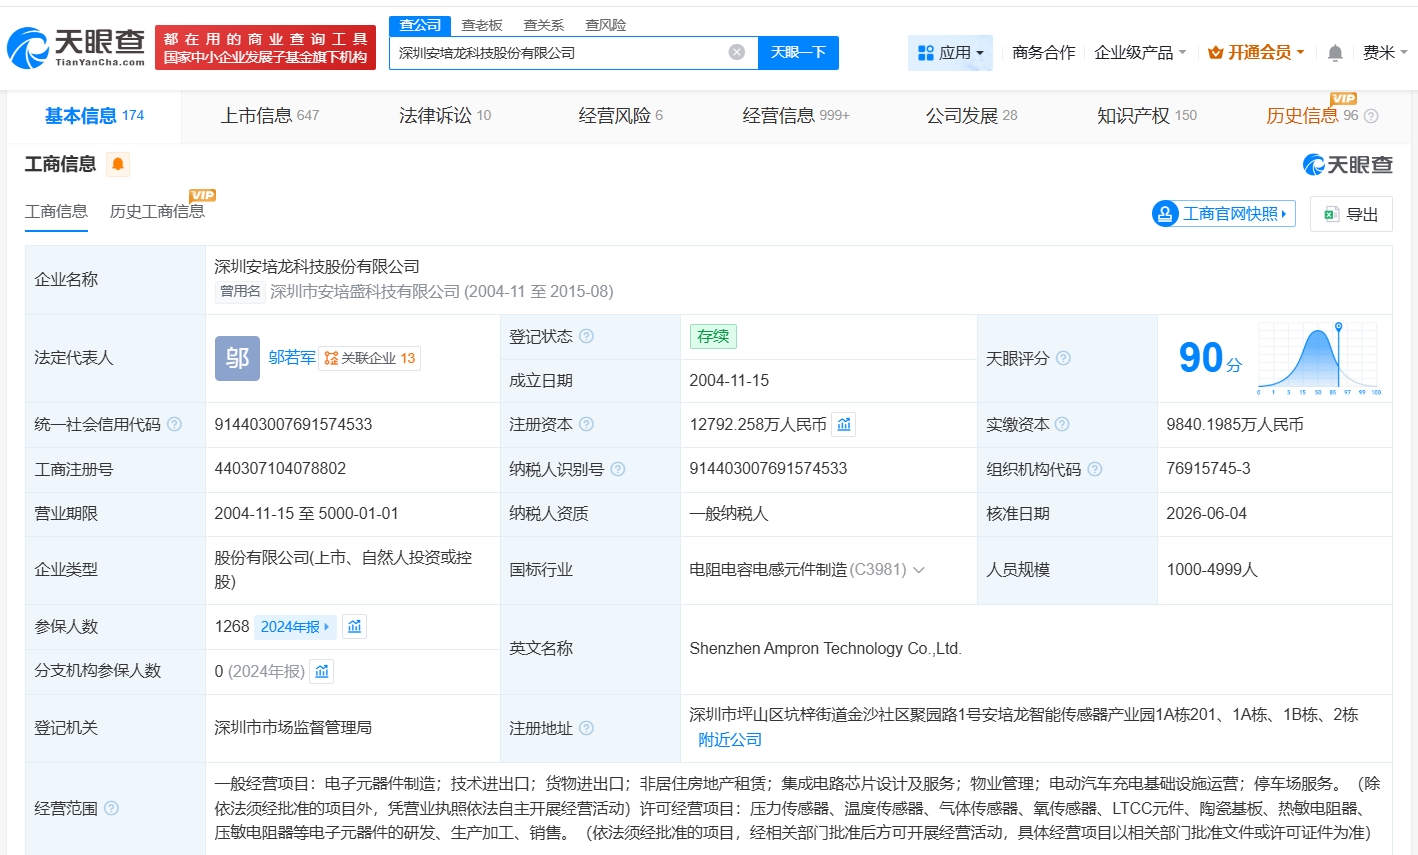Click the 天眼评分 distribution chart

pos(1318,358)
